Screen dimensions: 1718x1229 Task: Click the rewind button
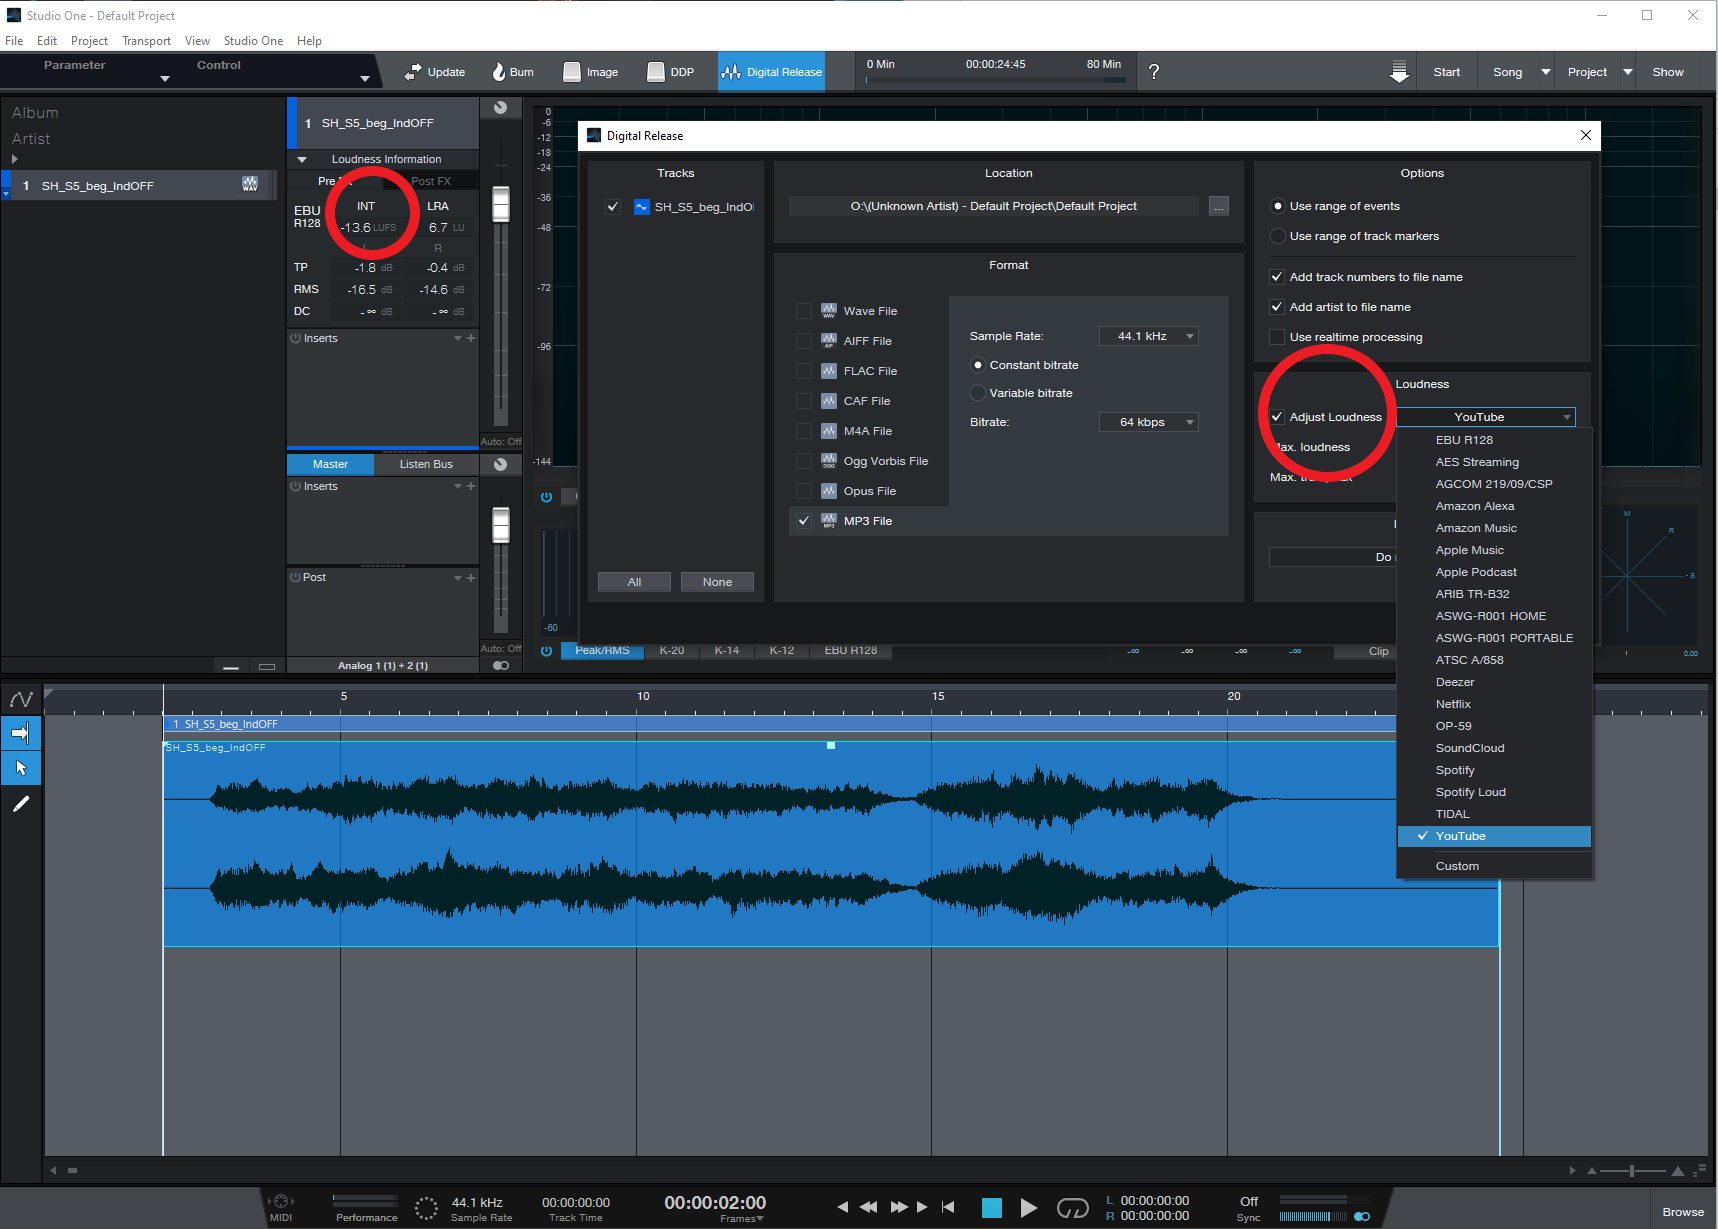869,1207
